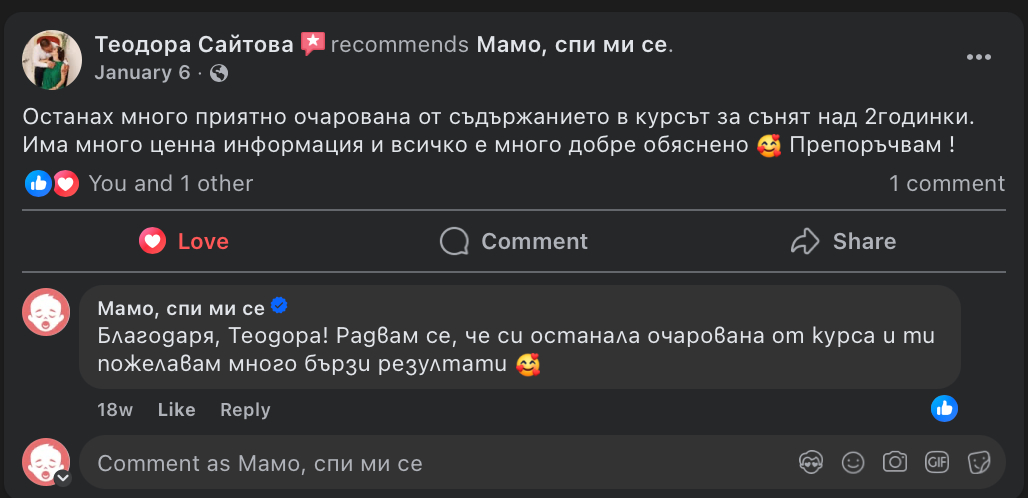Open Теодора Сайтова's profile picture
1028x498 pixels.
(52, 59)
